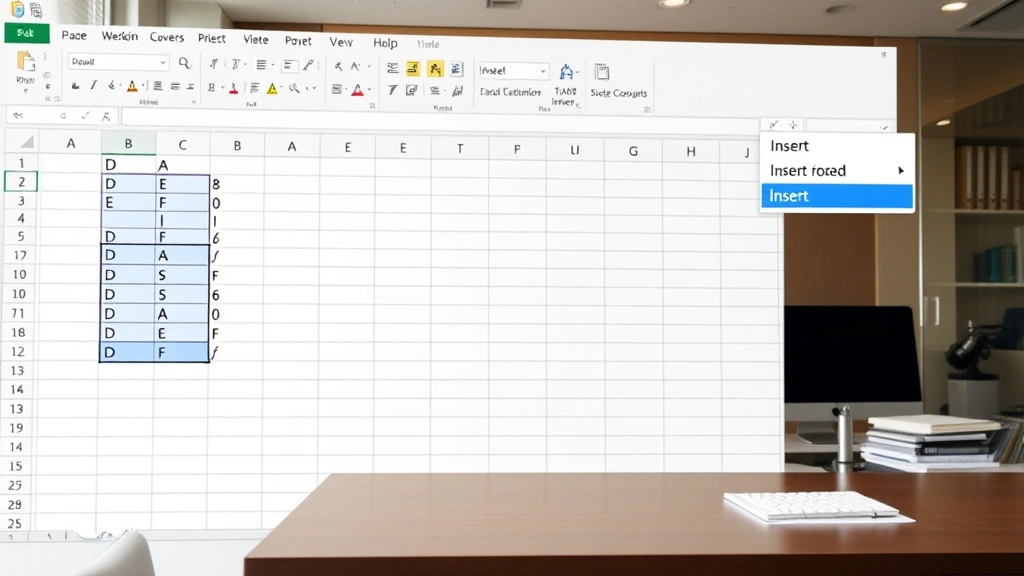Click the Table Insert icon in the ribbon
1024x576 pixels.
pyautogui.click(x=566, y=71)
